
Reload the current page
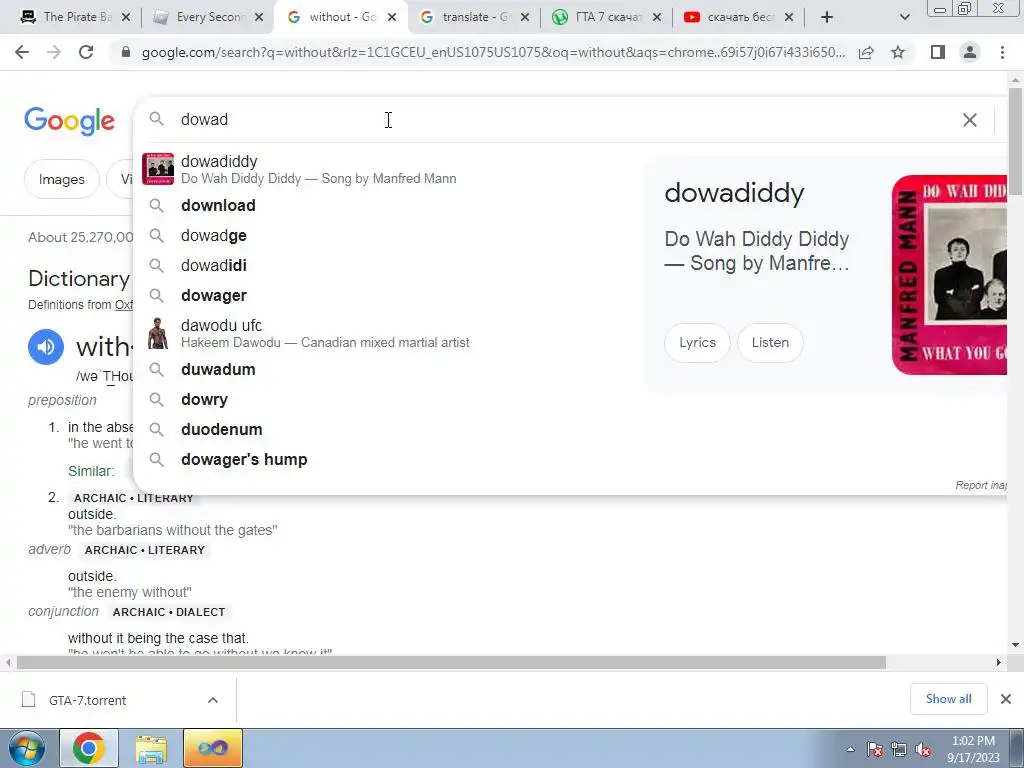pyautogui.click(x=86, y=52)
